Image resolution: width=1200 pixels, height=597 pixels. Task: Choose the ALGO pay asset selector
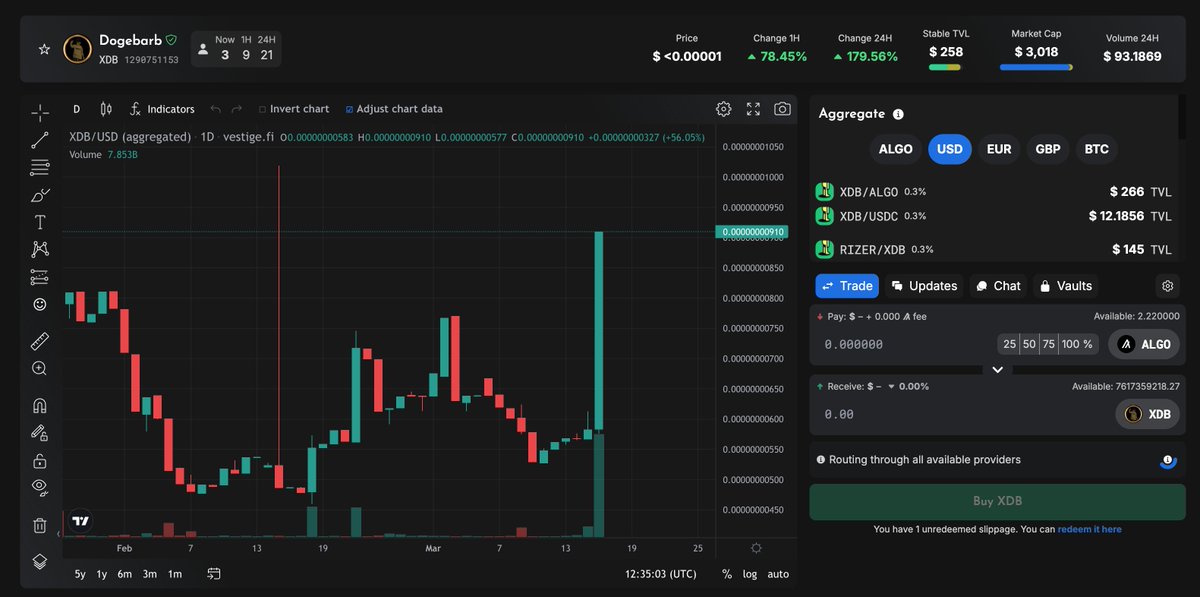coord(1144,344)
